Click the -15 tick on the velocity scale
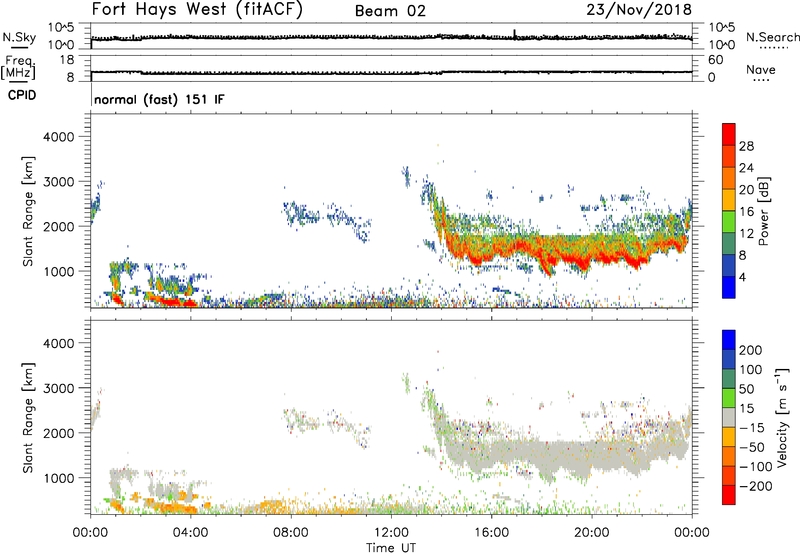The height and width of the screenshot is (554, 800). (752, 428)
